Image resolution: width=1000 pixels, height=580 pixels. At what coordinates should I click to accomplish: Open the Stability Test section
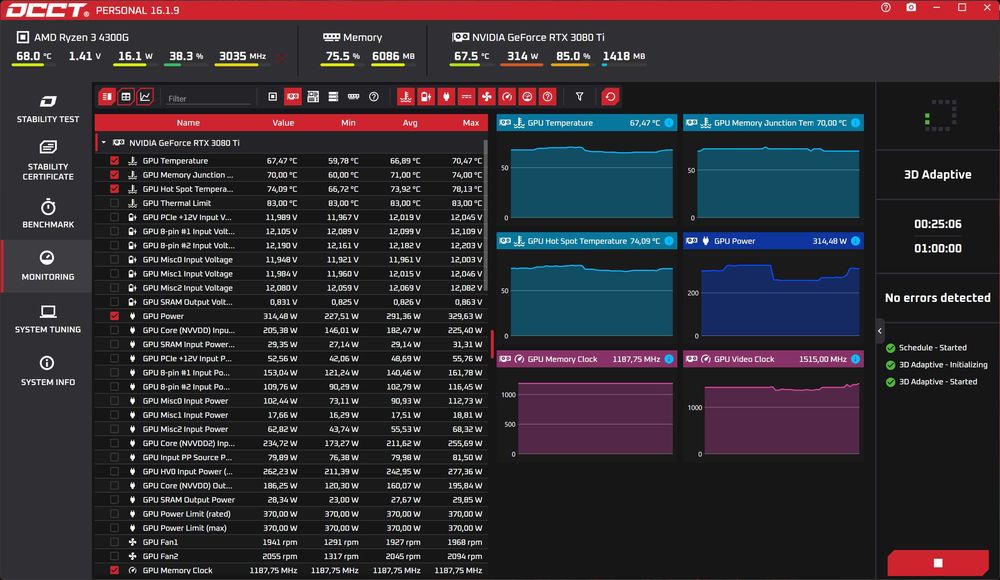tap(48, 108)
